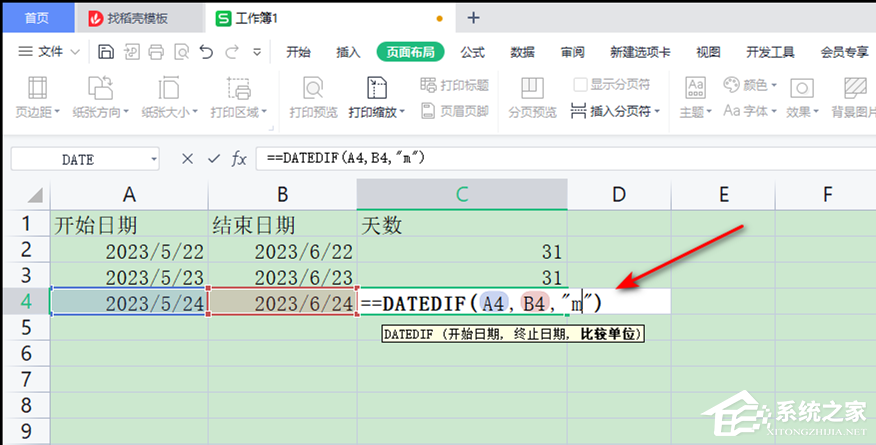This screenshot has height=445, width=876.
Task: Switch to the 开发工具 ribbon tab
Action: point(770,52)
